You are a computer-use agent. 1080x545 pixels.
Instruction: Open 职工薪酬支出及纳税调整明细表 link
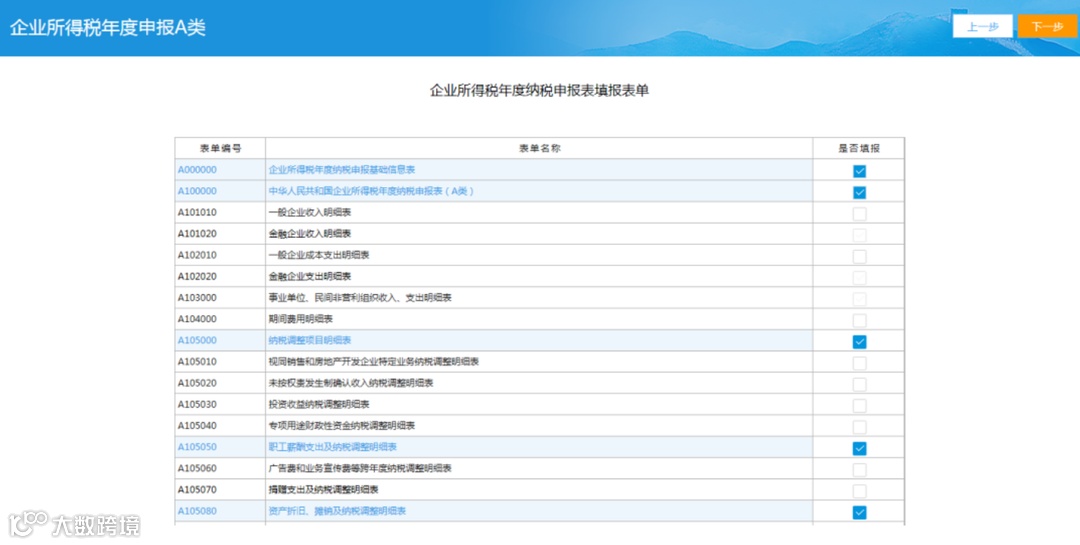tap(333, 447)
